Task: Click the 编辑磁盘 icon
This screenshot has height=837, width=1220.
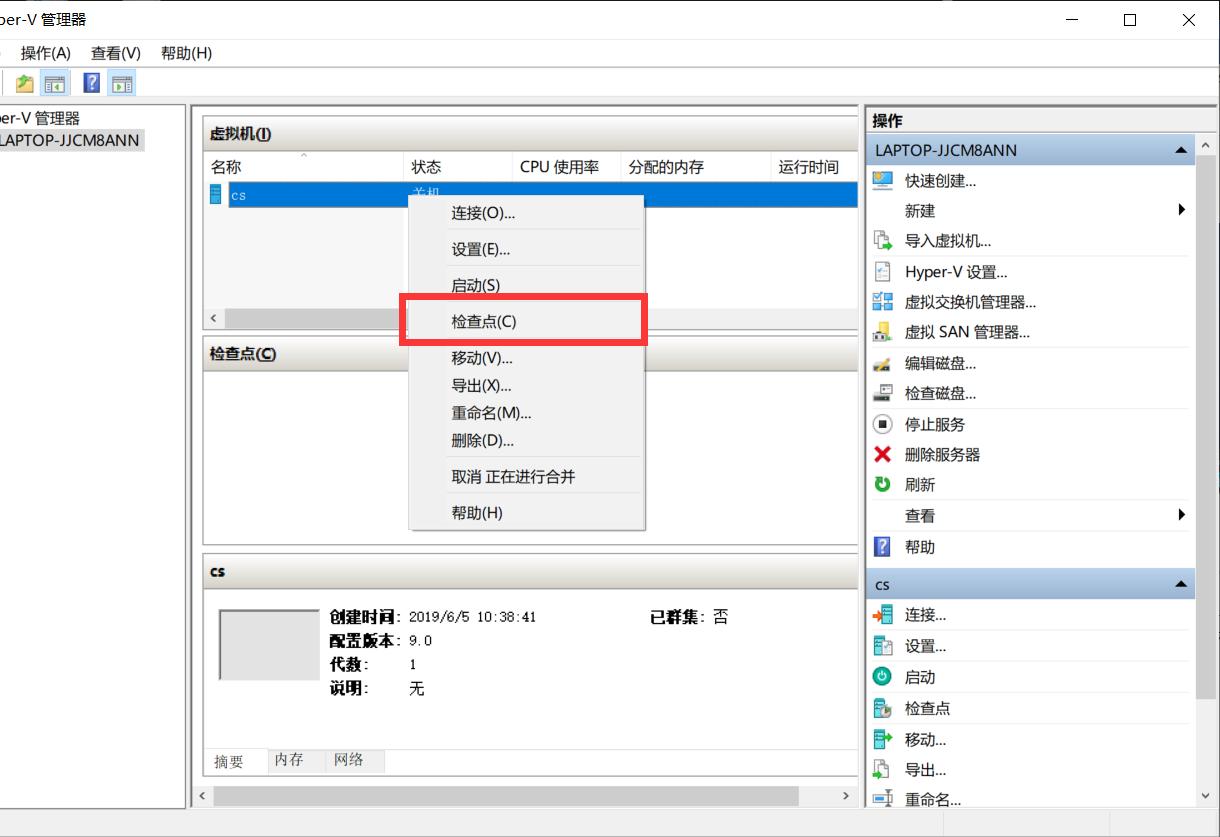Action: pyautogui.click(x=882, y=363)
